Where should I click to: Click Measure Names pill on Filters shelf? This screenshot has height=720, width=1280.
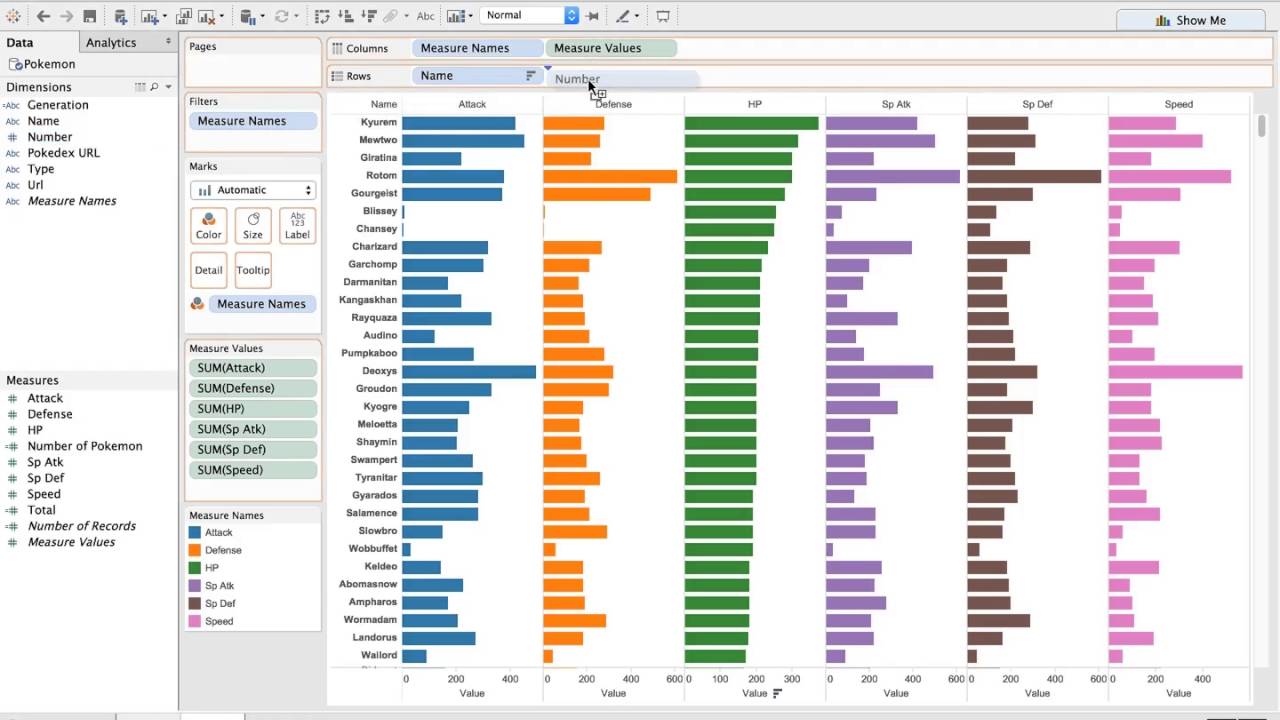tap(253, 121)
